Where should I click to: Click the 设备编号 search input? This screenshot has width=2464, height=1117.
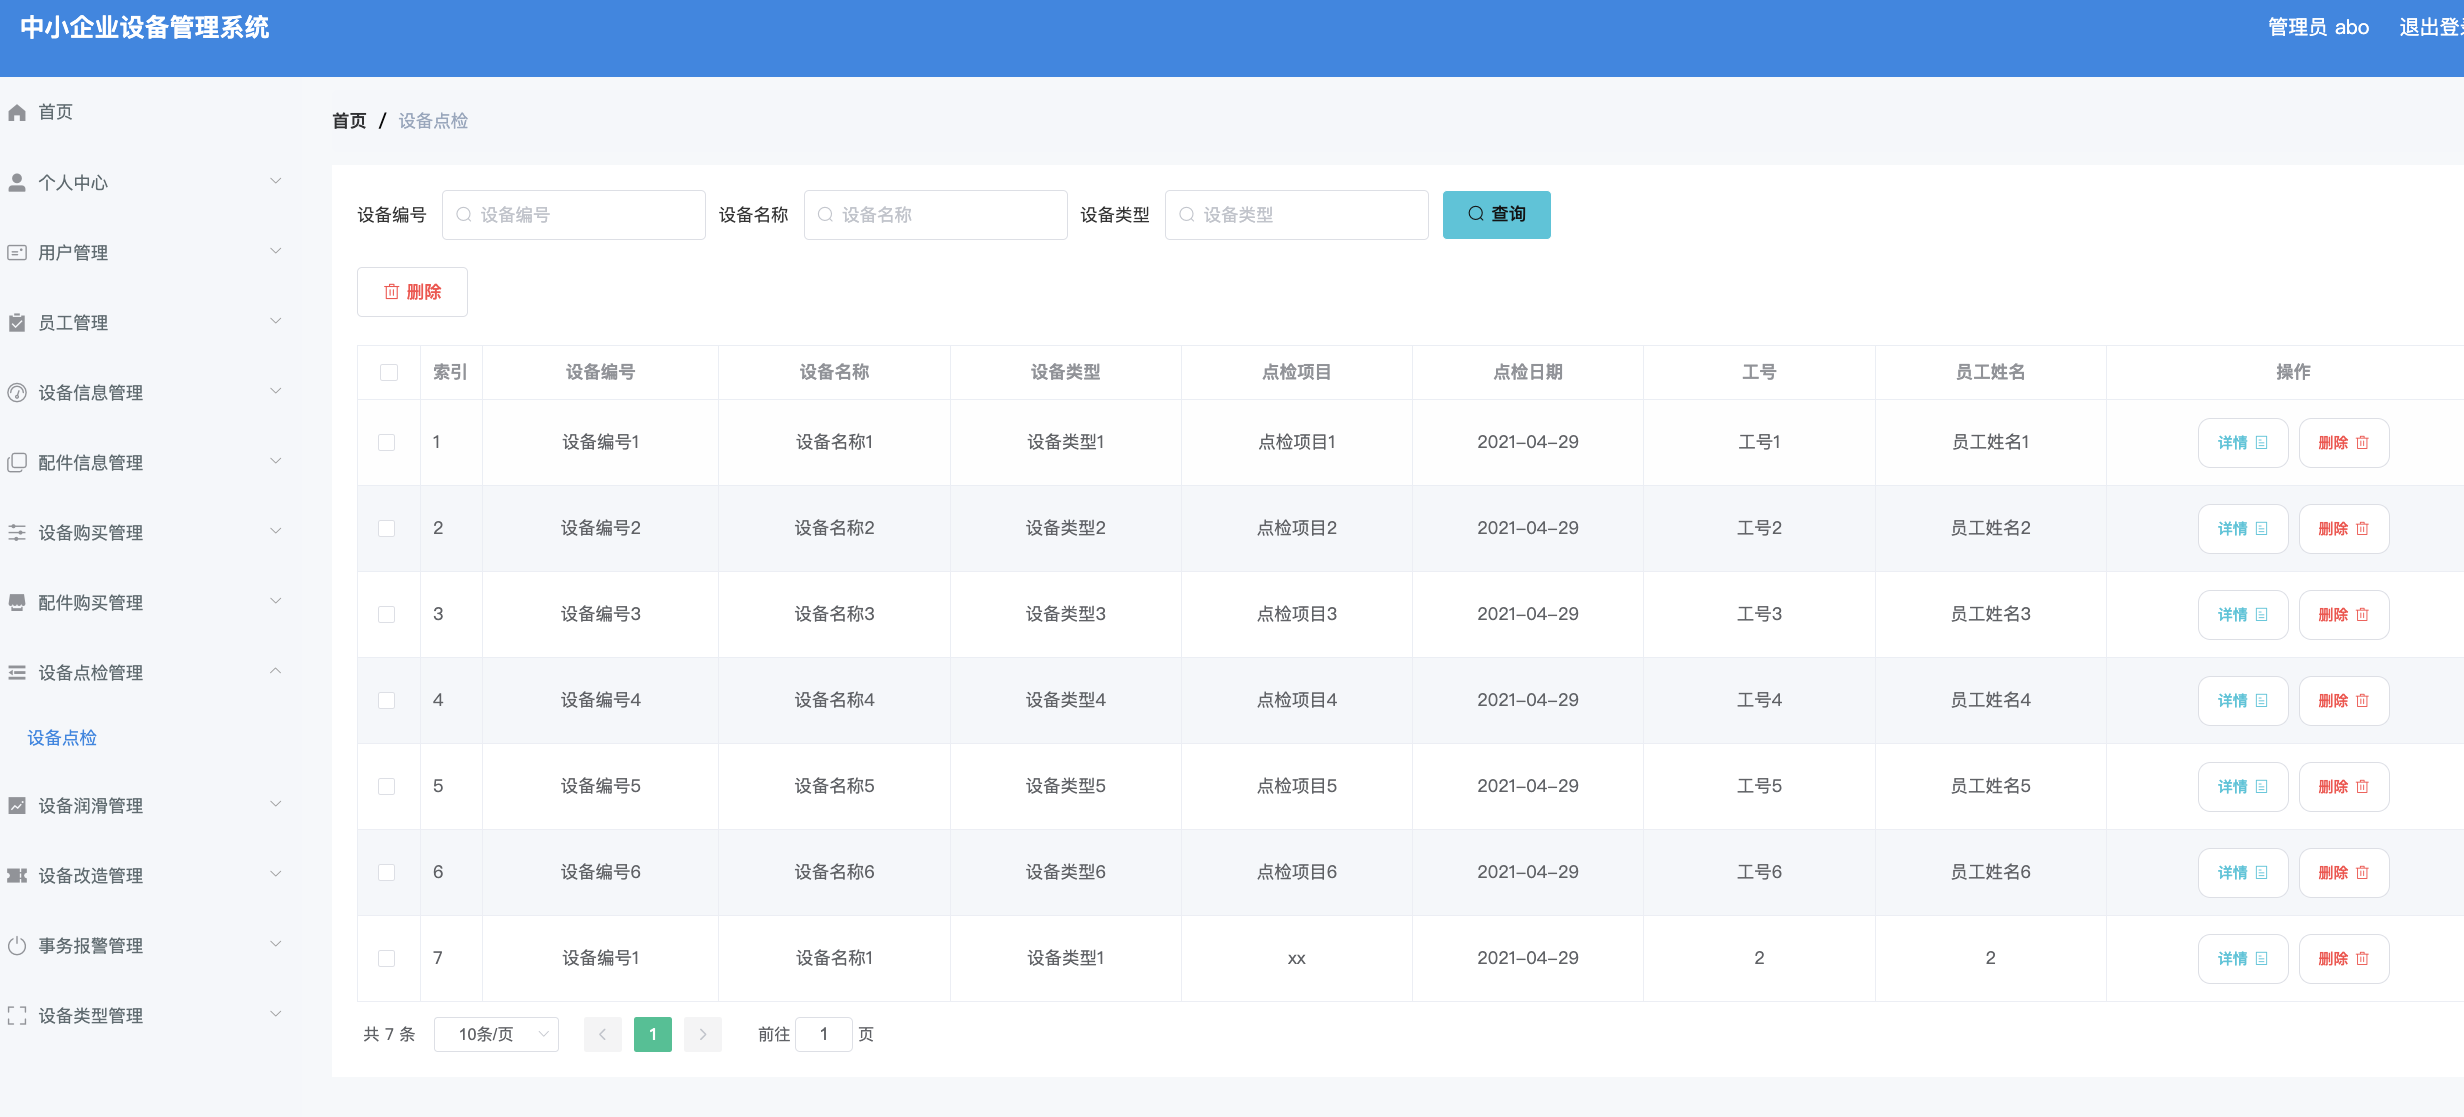[574, 215]
